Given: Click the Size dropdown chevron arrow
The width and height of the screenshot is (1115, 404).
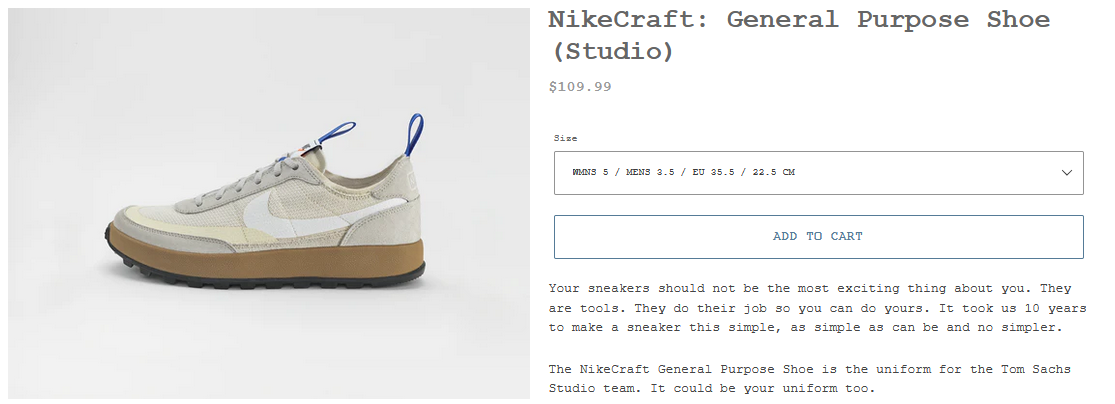Looking at the screenshot, I should pyautogui.click(x=1066, y=173).
